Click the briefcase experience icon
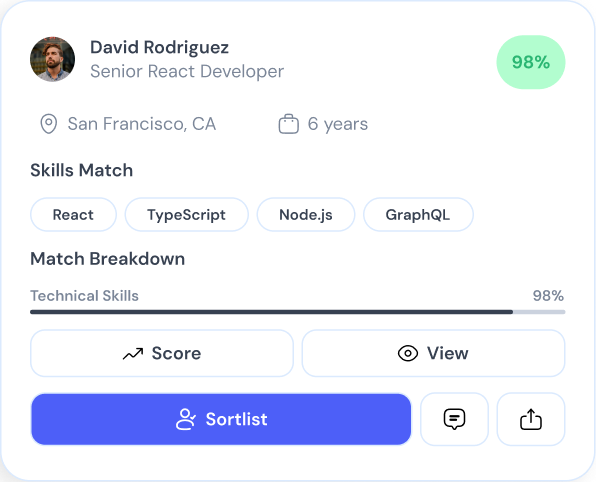This screenshot has height=482, width=596. (x=288, y=124)
